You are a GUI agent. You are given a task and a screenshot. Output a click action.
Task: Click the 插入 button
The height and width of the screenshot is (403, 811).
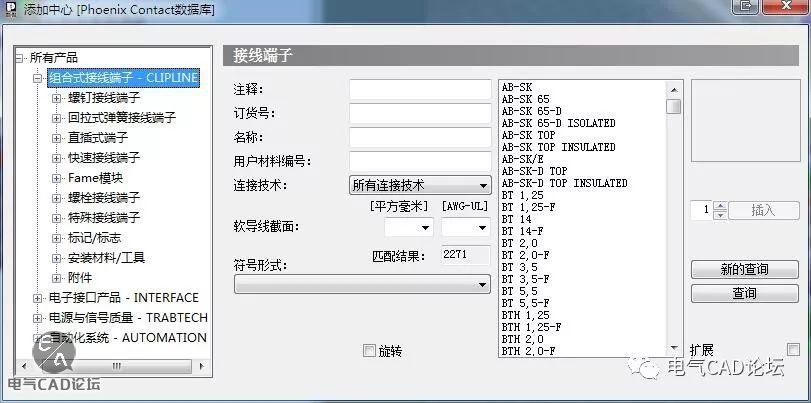coord(763,211)
